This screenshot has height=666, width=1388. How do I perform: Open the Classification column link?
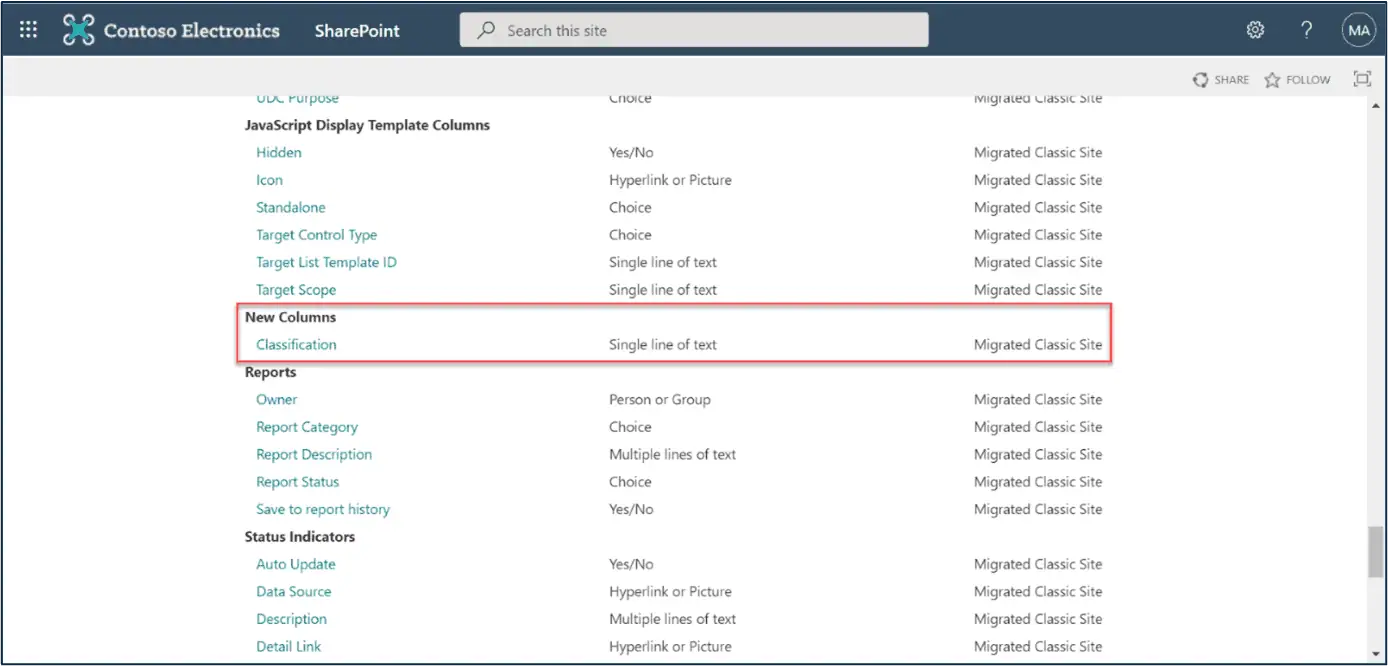(x=296, y=344)
